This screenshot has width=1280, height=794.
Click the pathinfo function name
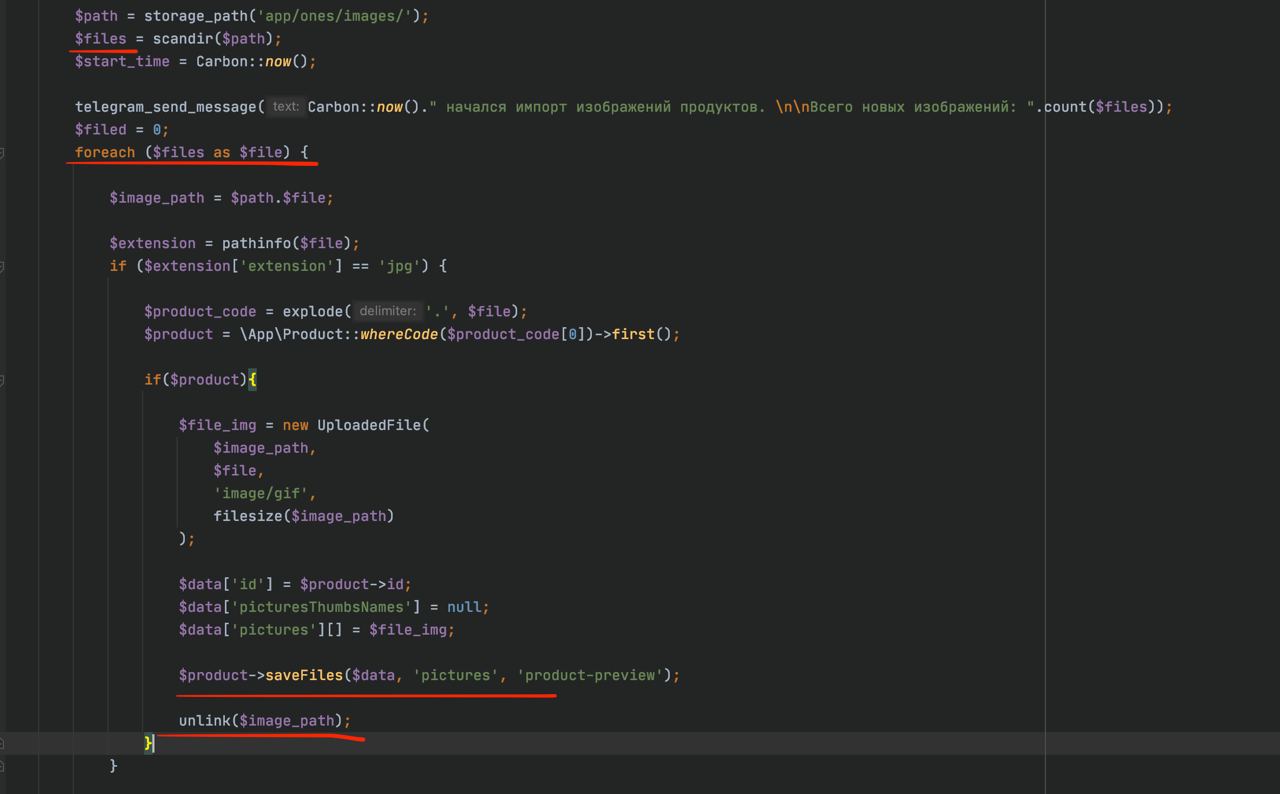click(256, 243)
